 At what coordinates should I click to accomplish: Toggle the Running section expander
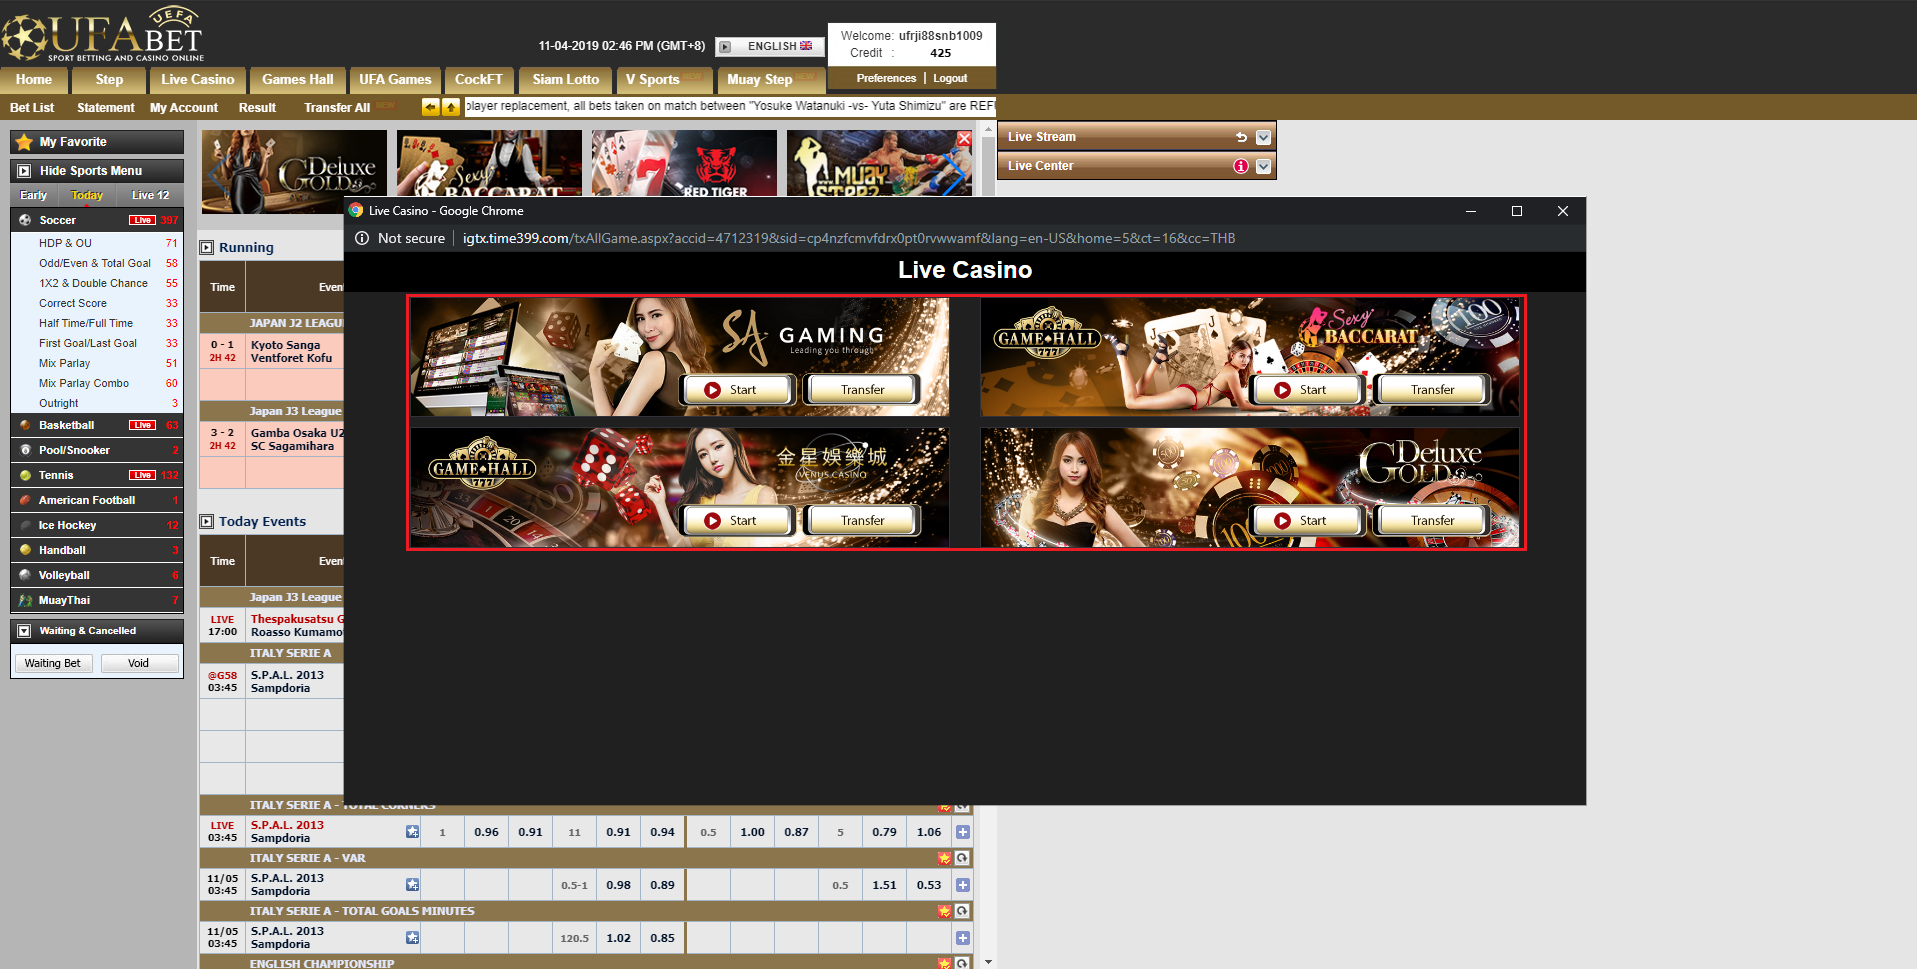[206, 247]
